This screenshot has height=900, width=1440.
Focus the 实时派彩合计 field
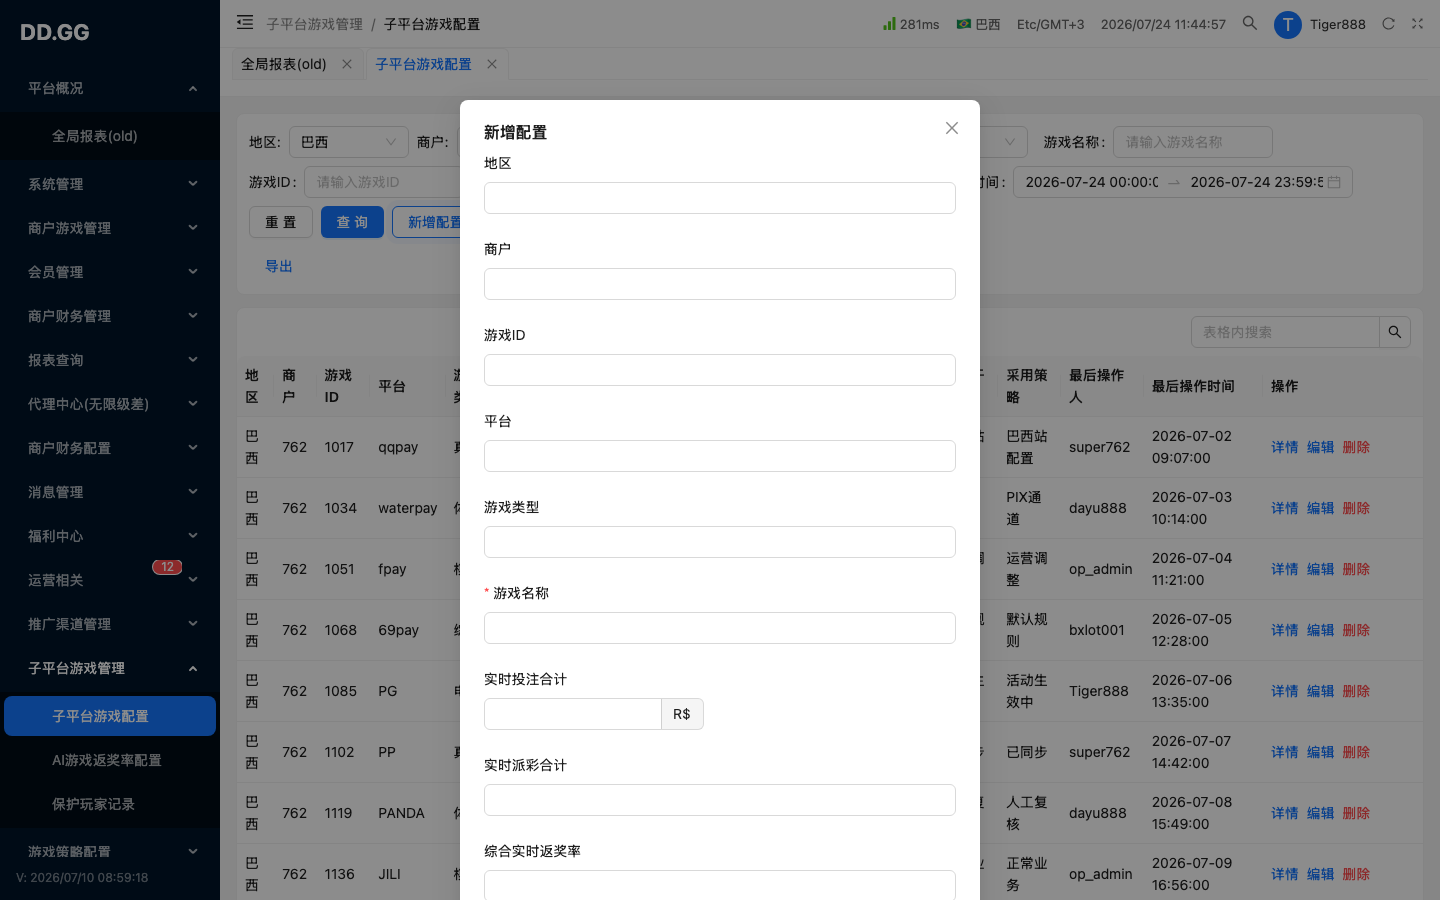(720, 800)
